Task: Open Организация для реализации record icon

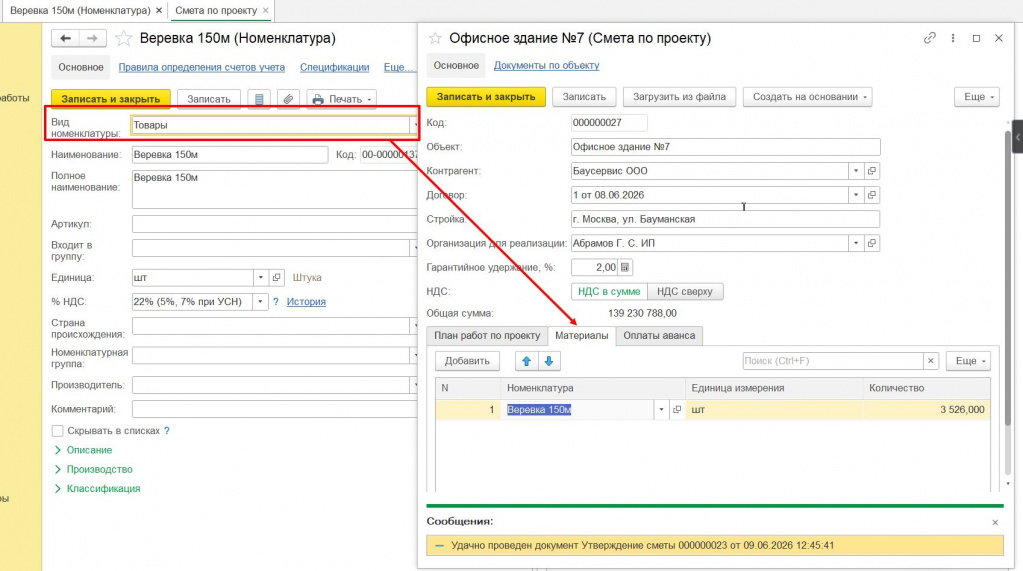Action: point(872,243)
